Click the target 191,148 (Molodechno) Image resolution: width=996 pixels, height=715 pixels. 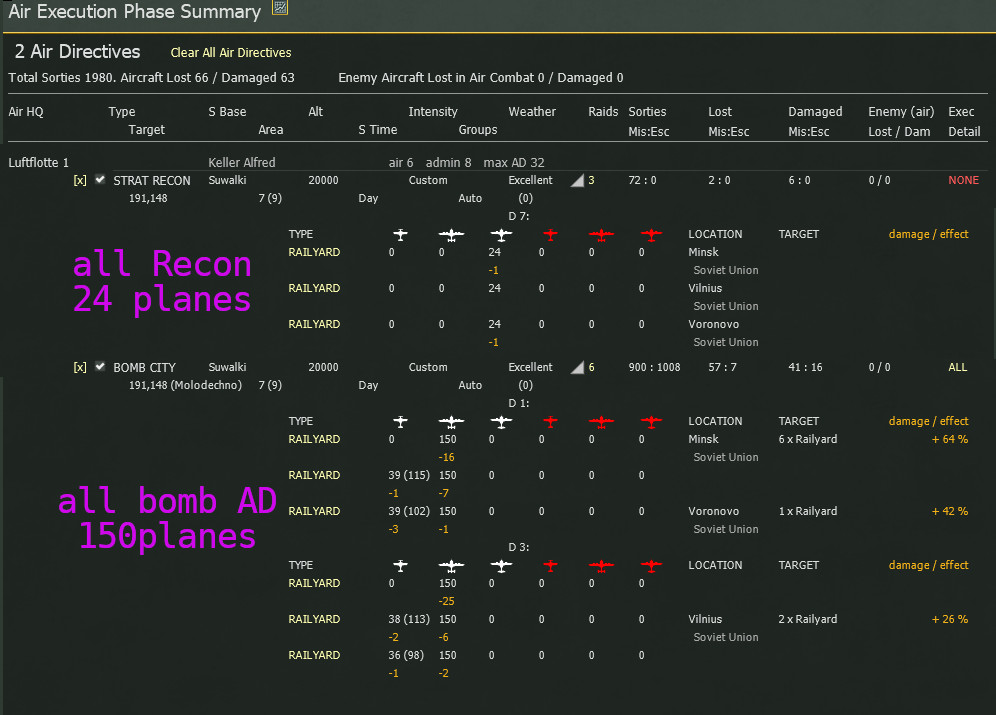pos(185,385)
